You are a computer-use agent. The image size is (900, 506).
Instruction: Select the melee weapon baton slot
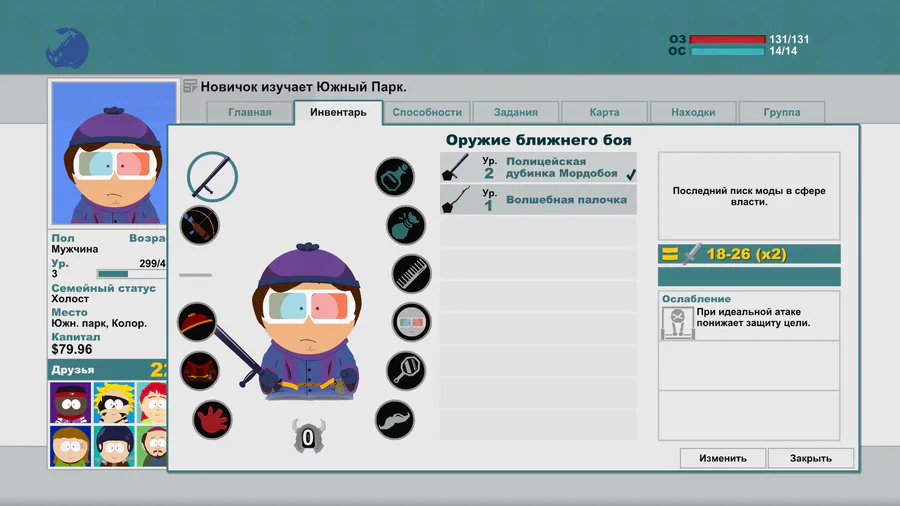pyautogui.click(x=212, y=176)
